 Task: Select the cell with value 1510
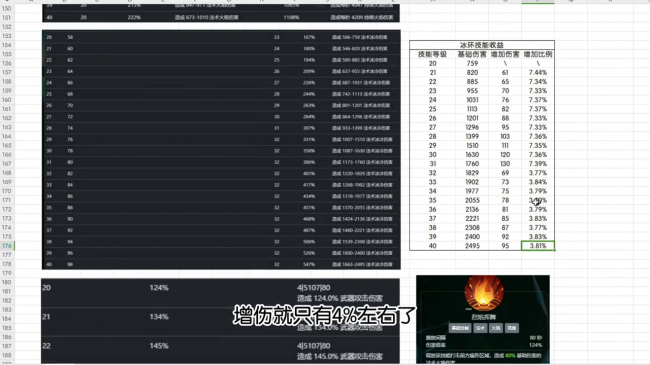[x=472, y=146]
